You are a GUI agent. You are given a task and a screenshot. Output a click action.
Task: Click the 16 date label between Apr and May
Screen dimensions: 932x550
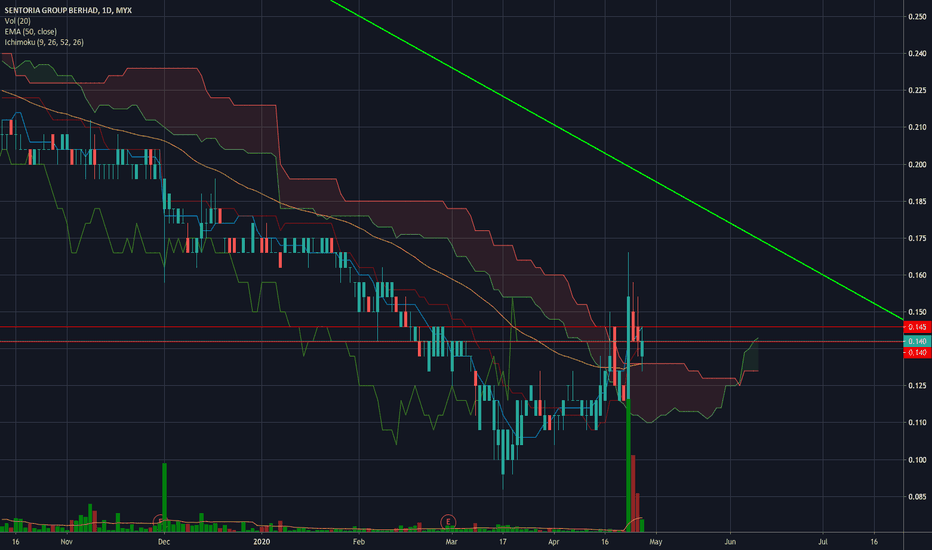pyautogui.click(x=604, y=542)
